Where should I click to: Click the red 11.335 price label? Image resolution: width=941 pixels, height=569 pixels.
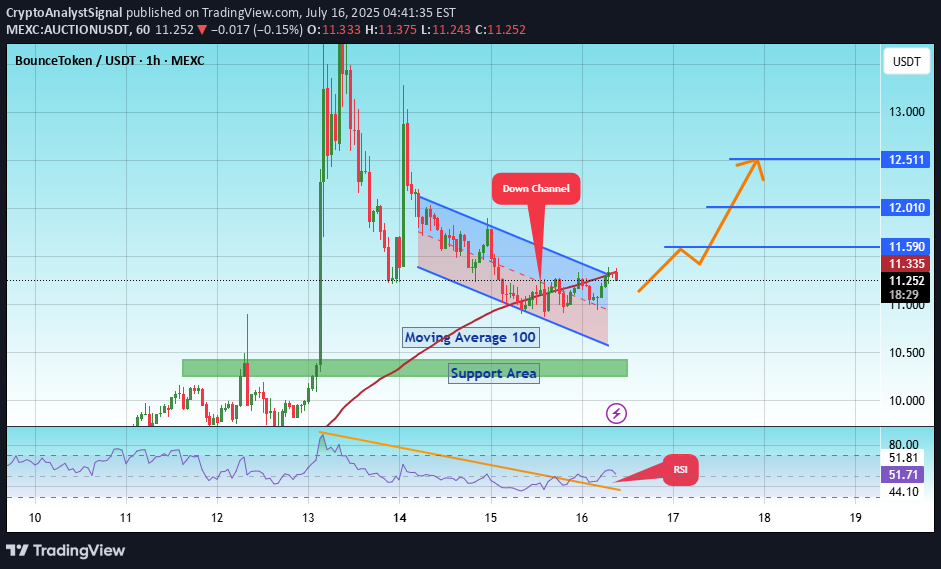(x=906, y=263)
